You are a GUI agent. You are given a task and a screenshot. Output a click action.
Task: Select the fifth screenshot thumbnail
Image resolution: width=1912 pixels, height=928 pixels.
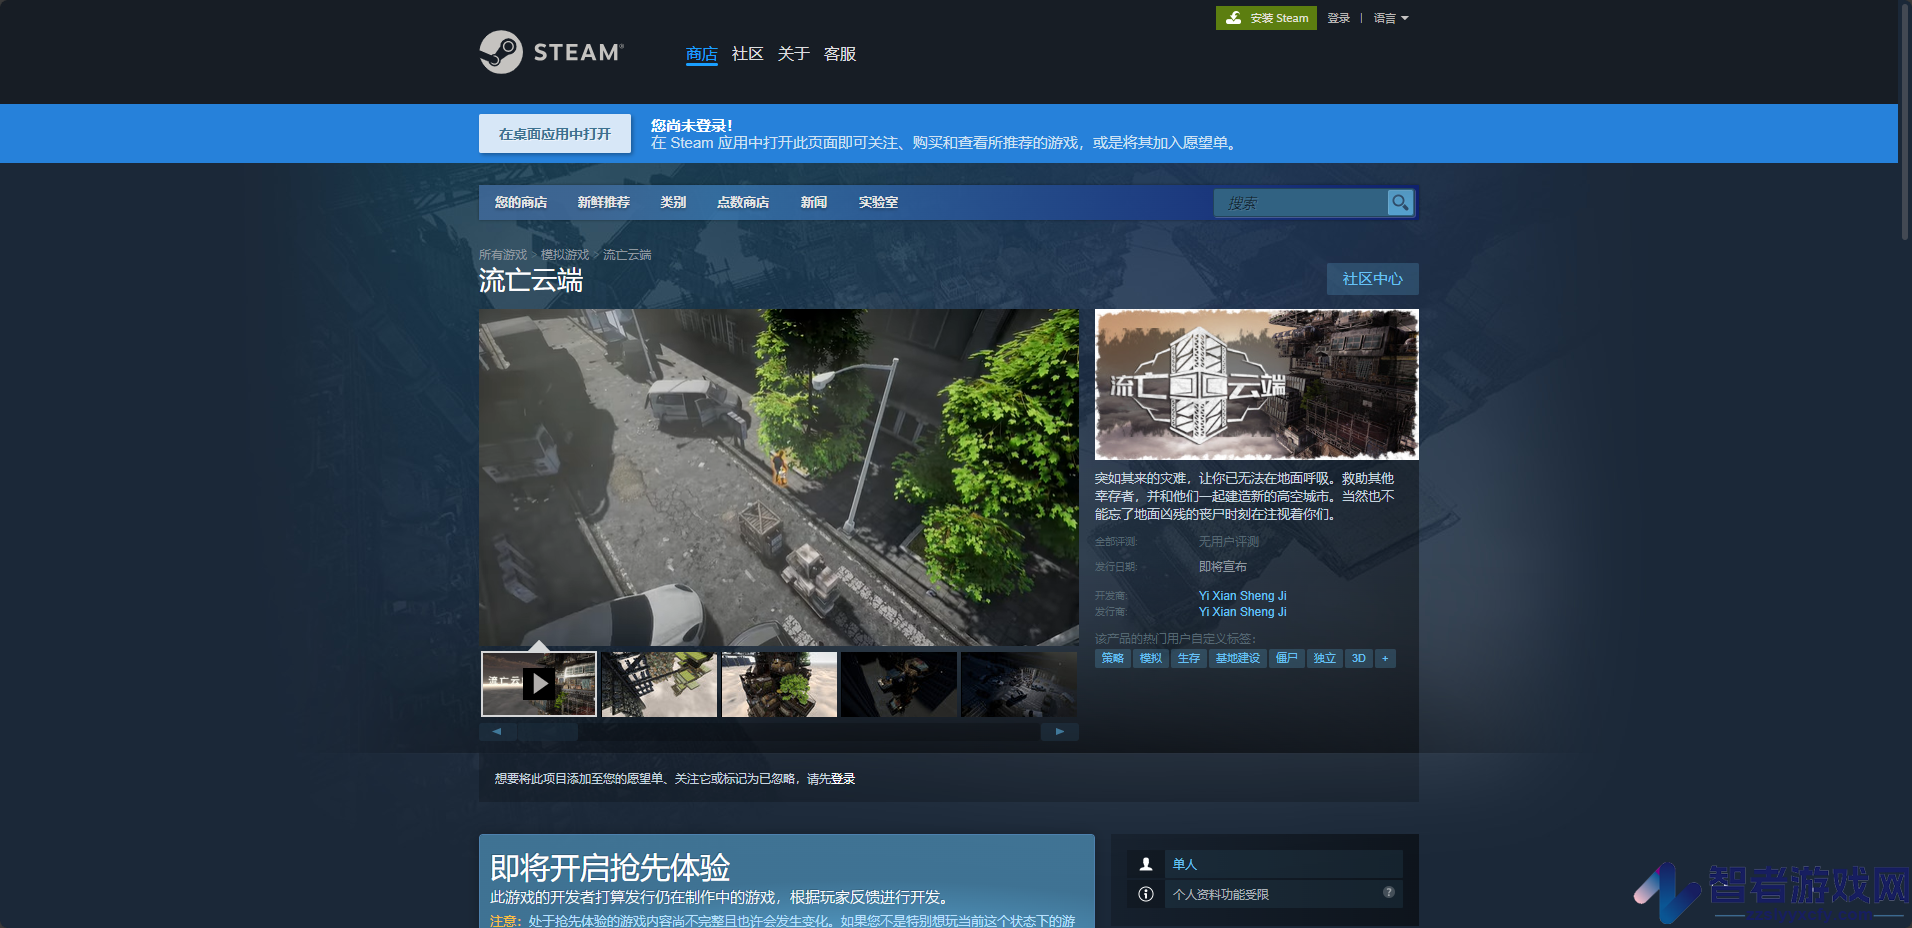tap(1019, 684)
